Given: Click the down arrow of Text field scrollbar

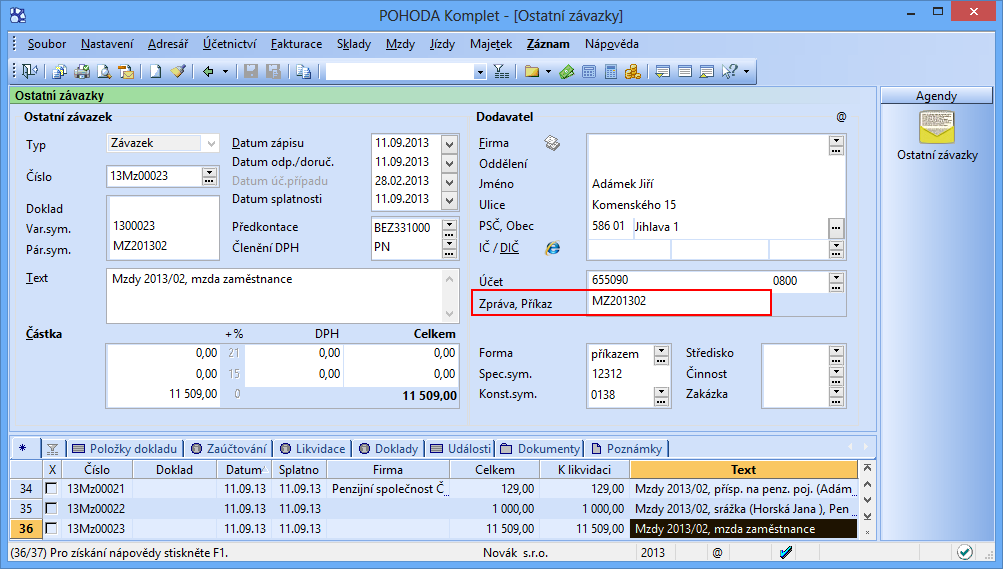Looking at the screenshot, I should [x=450, y=314].
